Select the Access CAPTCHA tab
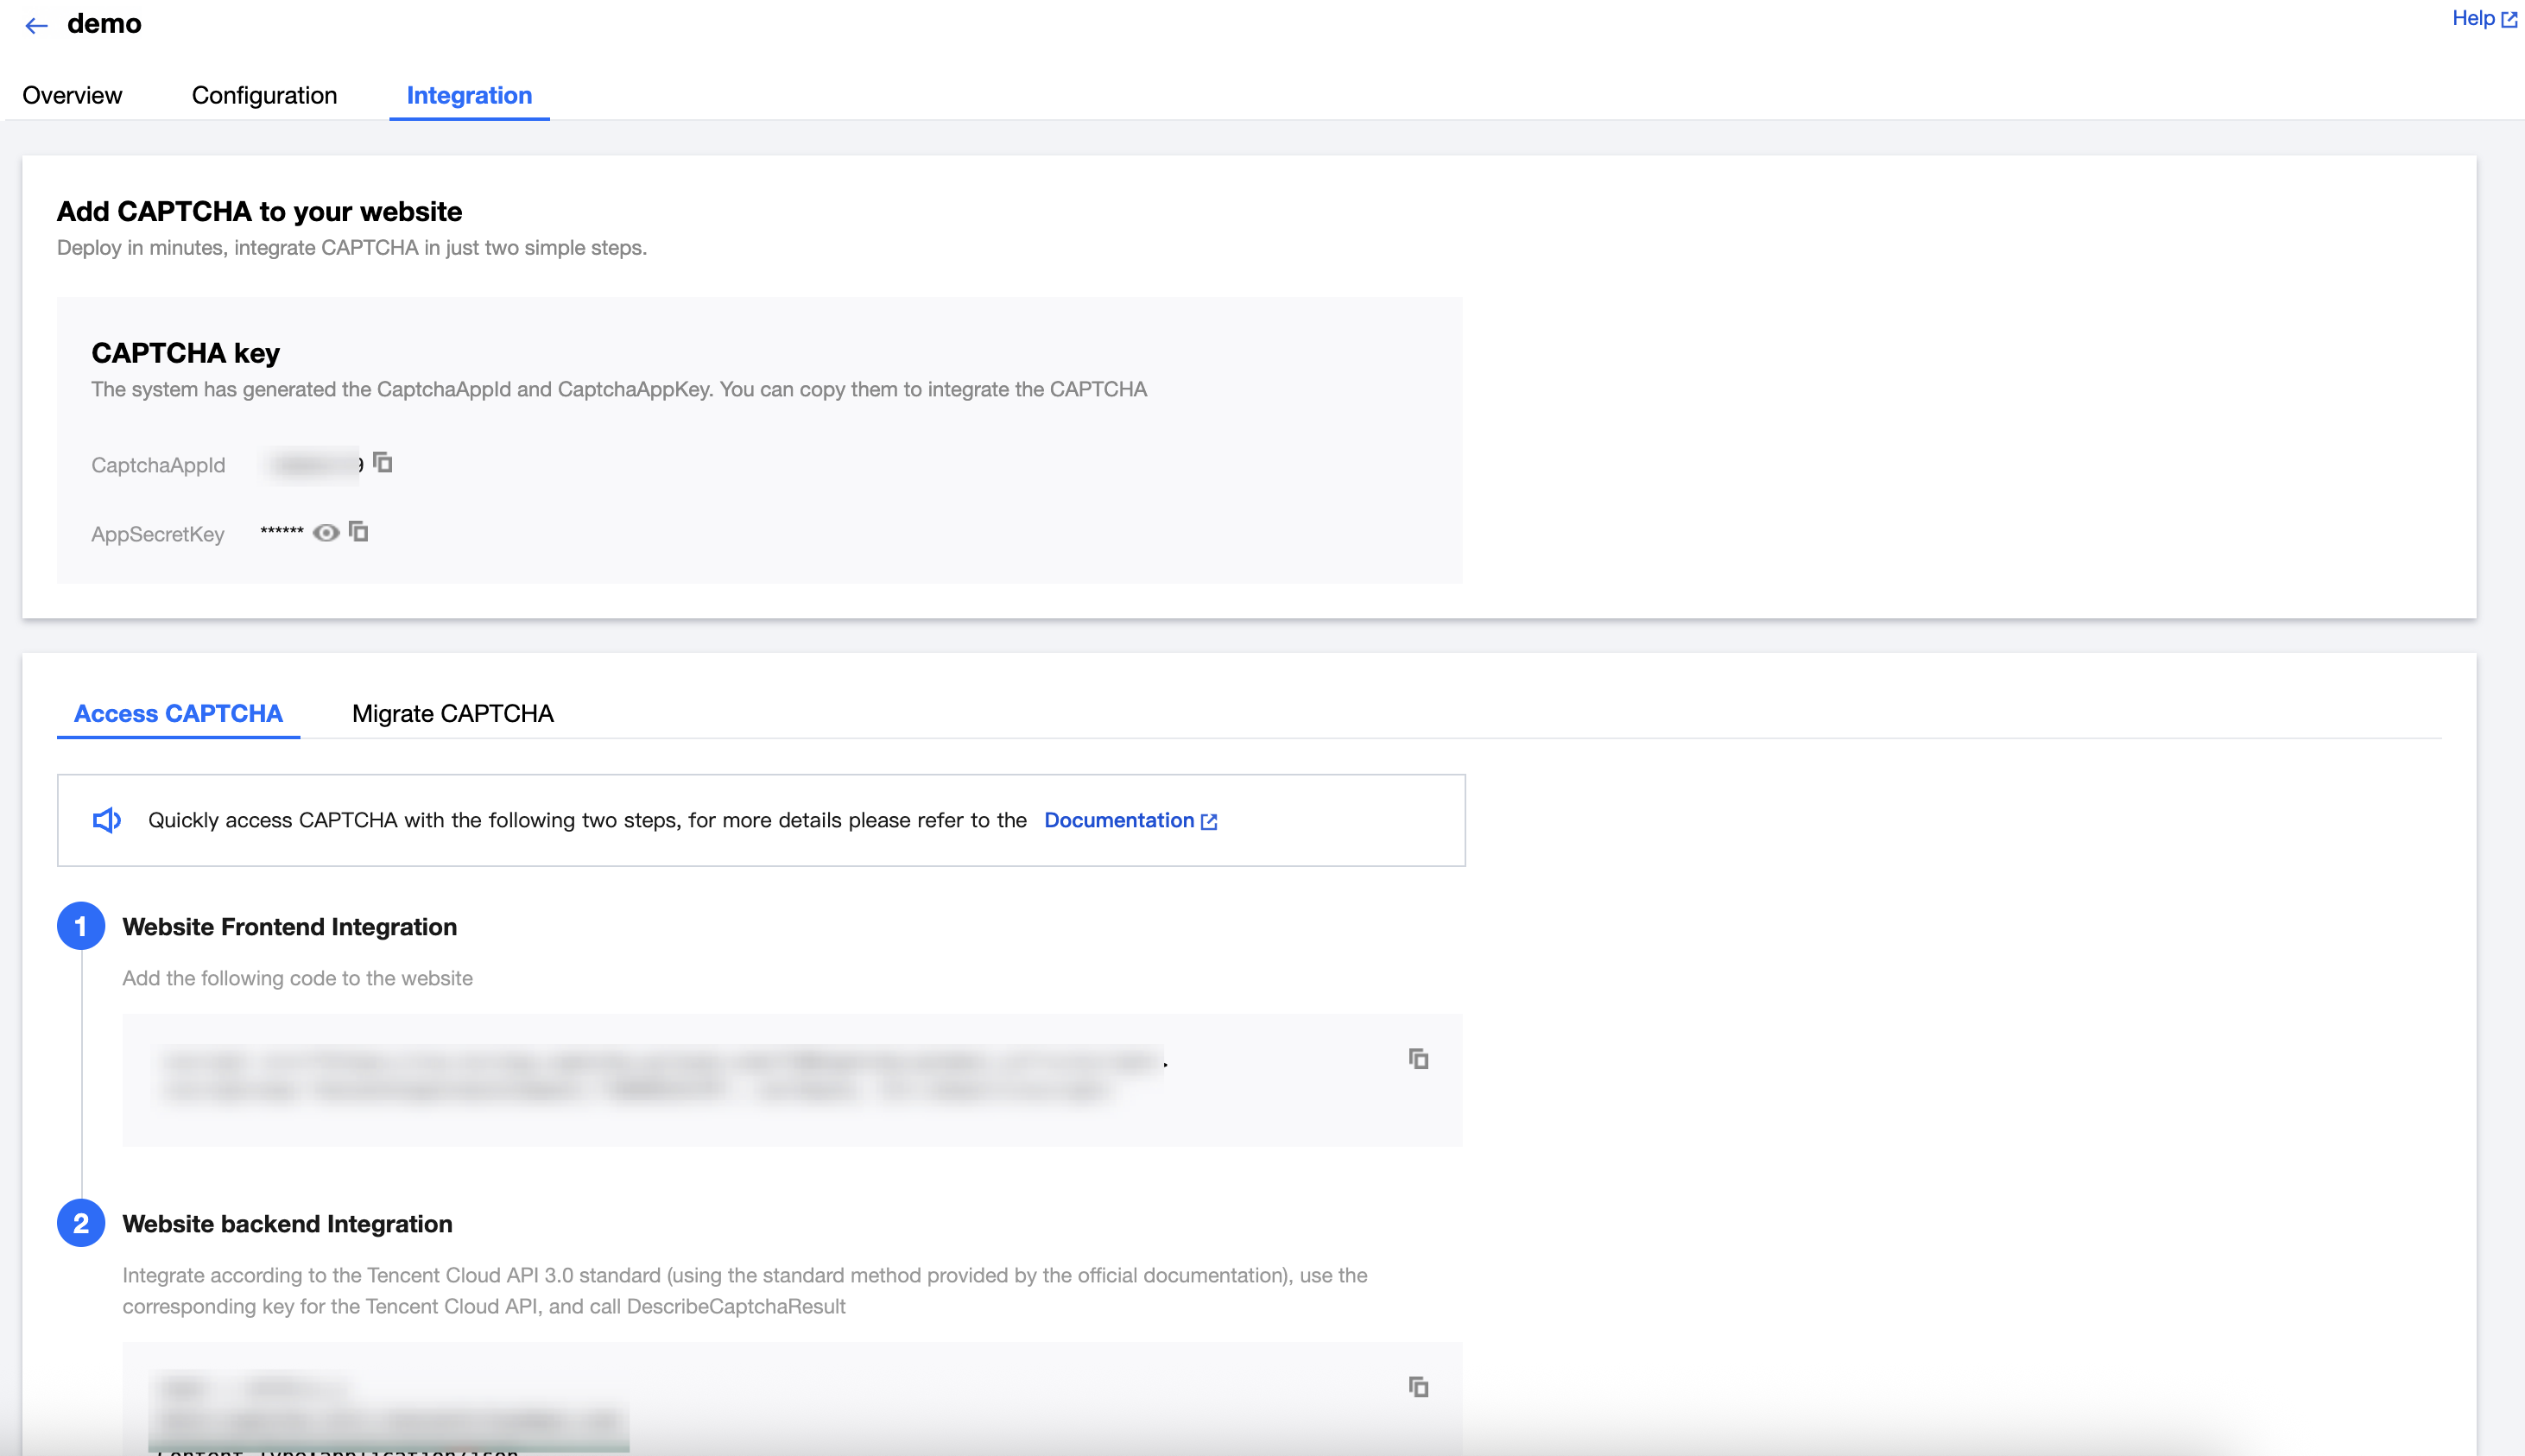The image size is (2525, 1456). point(178,713)
